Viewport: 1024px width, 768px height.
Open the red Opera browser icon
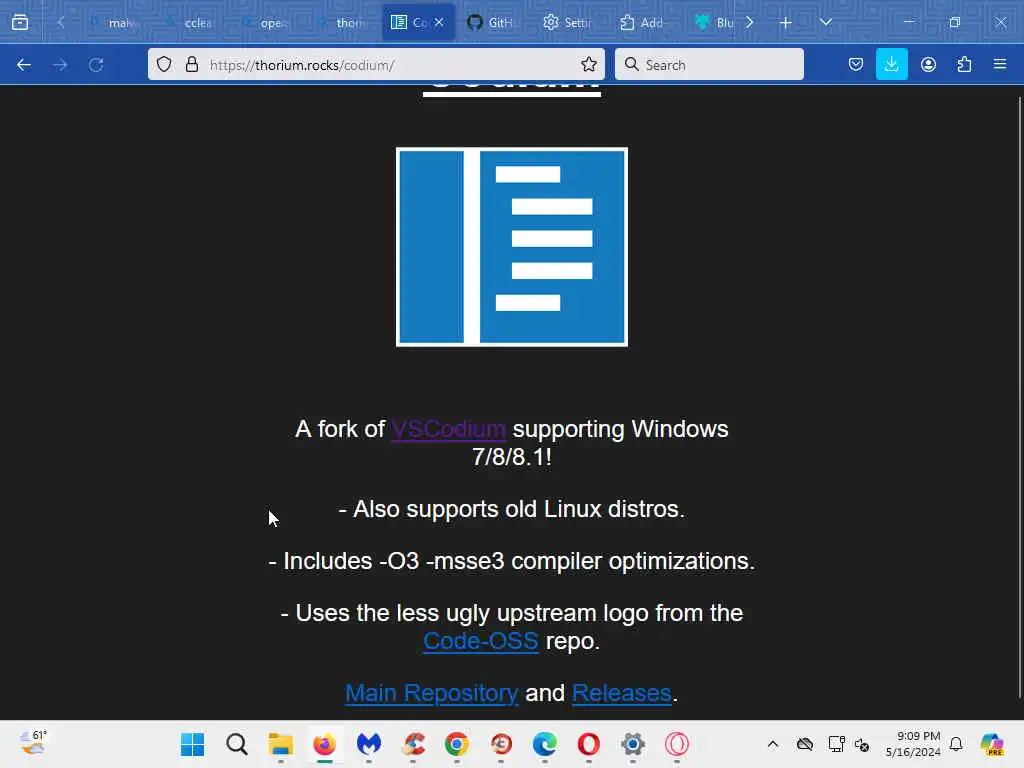(x=588, y=744)
